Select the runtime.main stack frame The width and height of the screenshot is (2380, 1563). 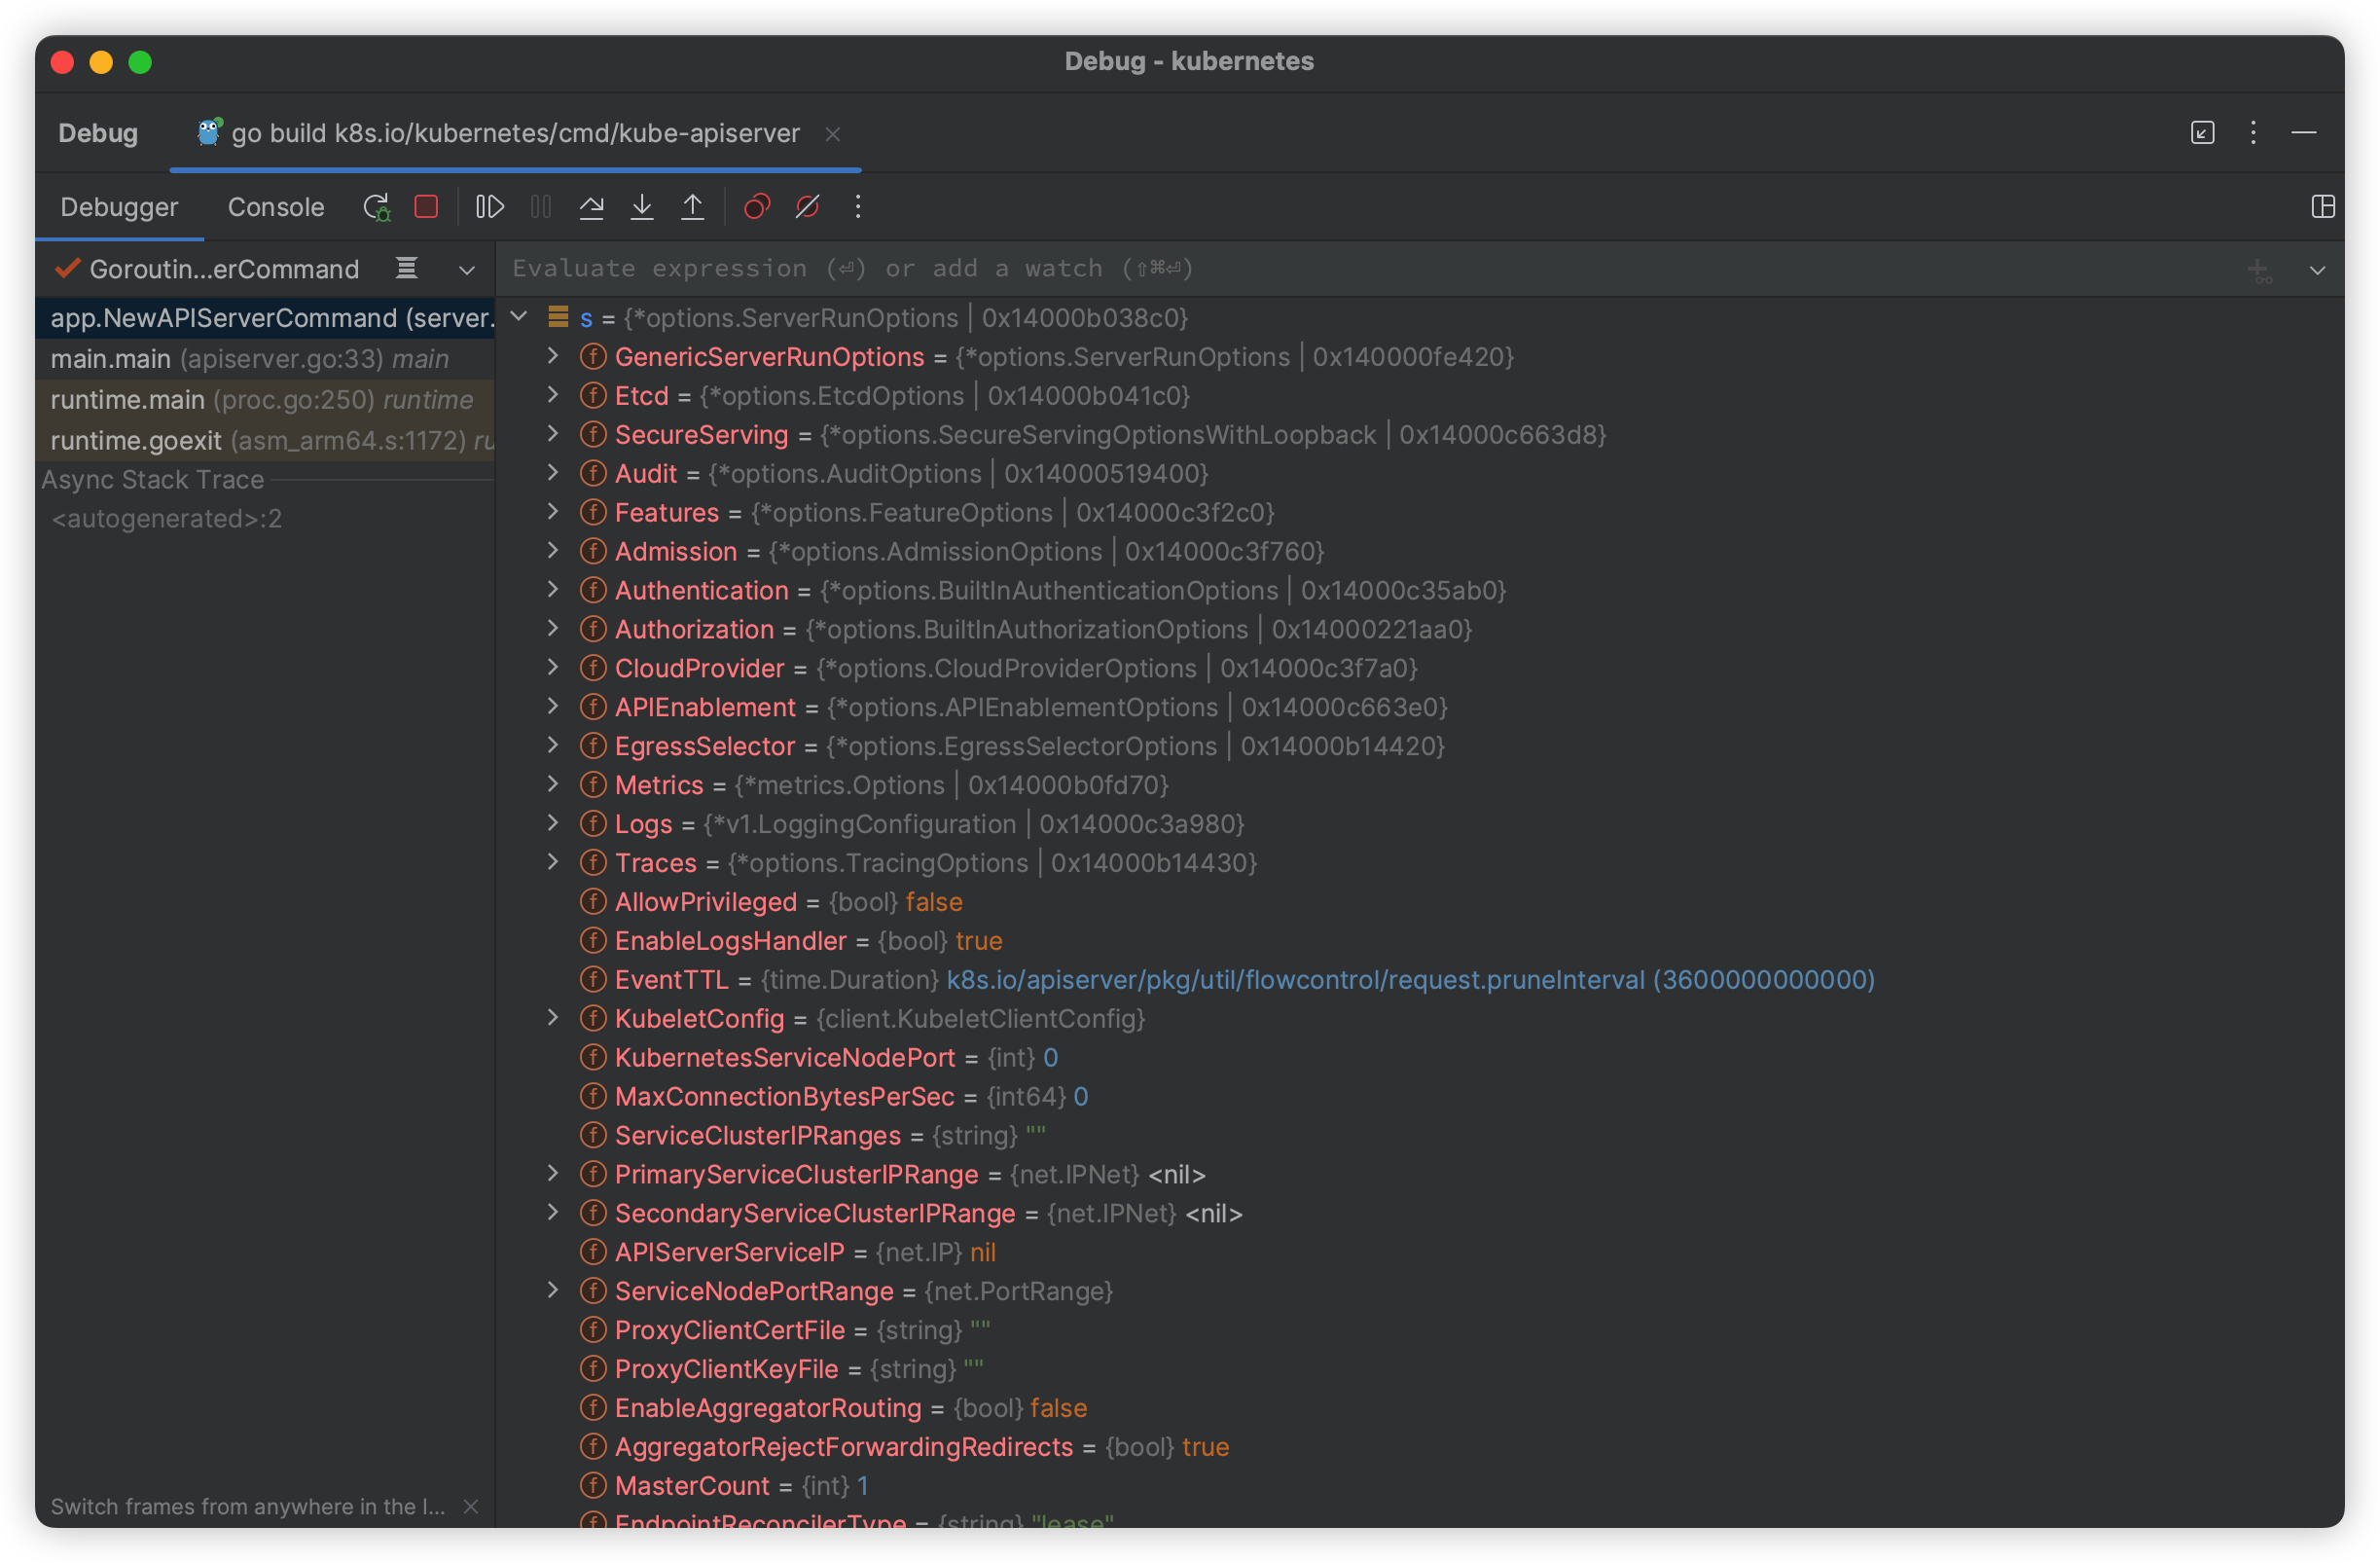[265, 400]
